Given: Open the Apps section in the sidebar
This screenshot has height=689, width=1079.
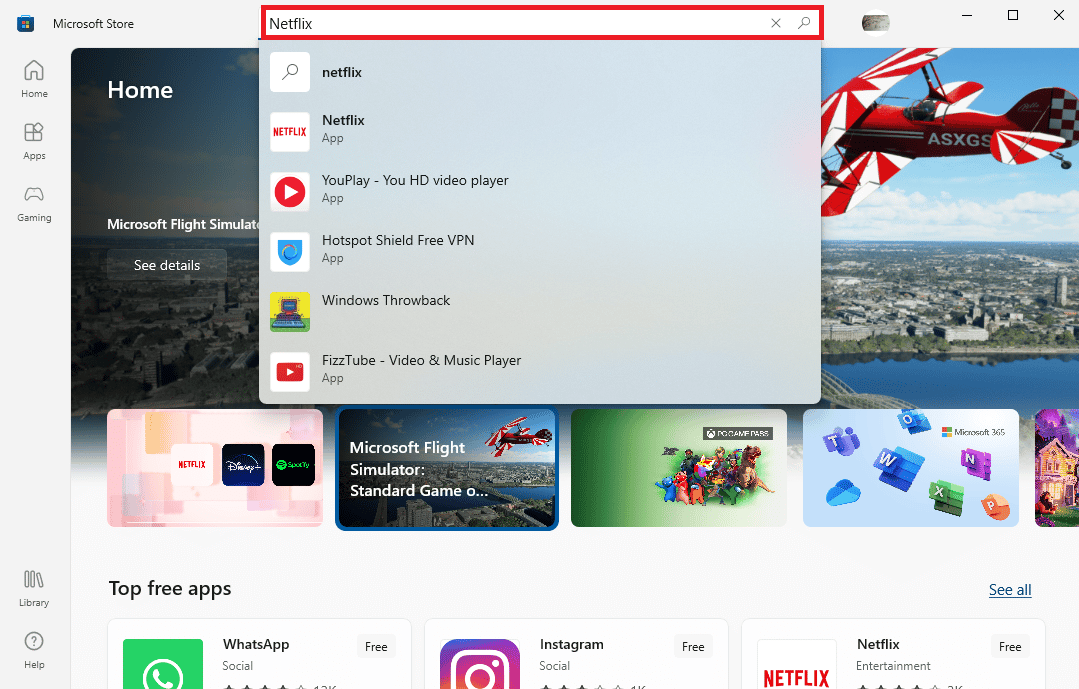Looking at the screenshot, I should [33, 140].
